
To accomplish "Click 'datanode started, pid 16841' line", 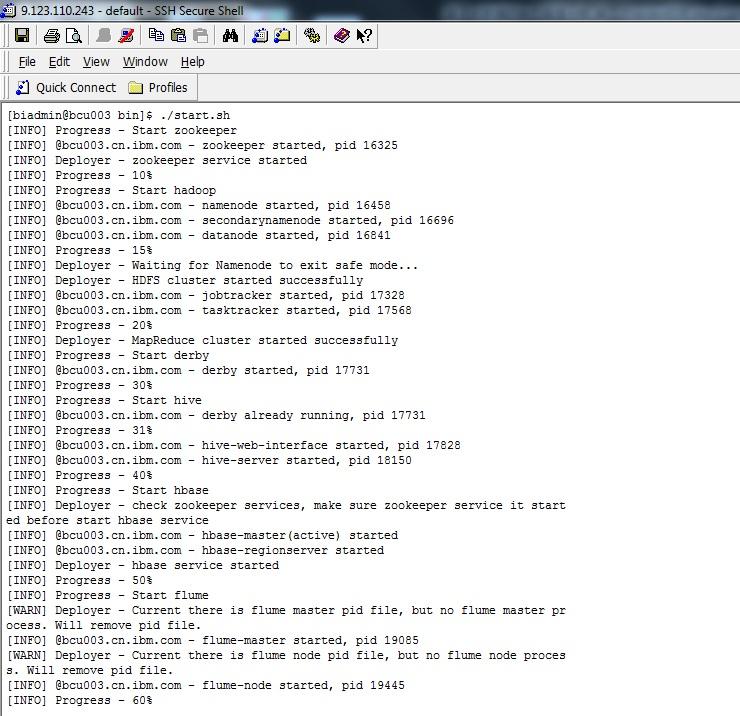I will (199, 236).
